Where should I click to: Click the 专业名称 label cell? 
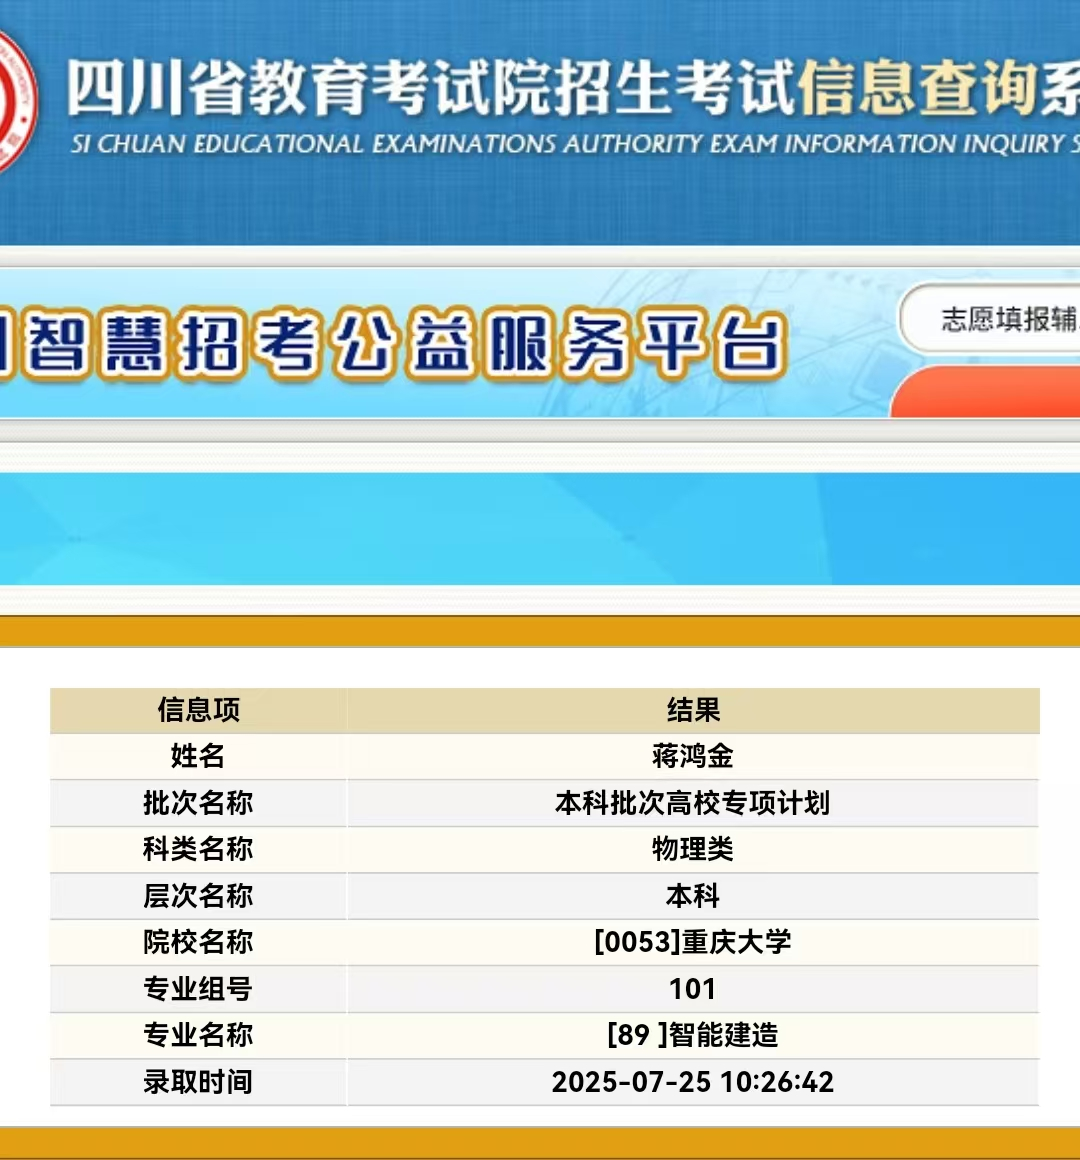point(198,1035)
